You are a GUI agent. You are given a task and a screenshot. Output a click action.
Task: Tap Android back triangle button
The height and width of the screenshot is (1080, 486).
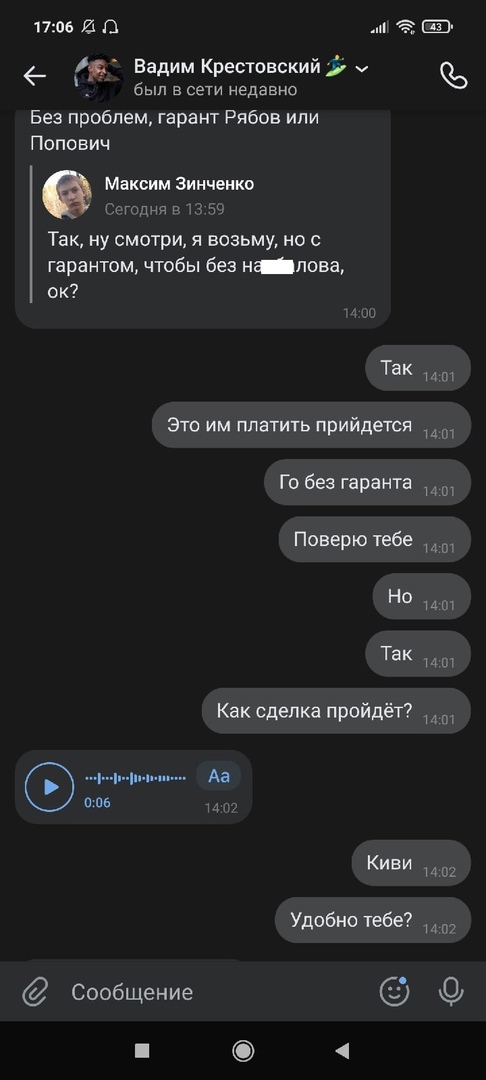point(342,1050)
